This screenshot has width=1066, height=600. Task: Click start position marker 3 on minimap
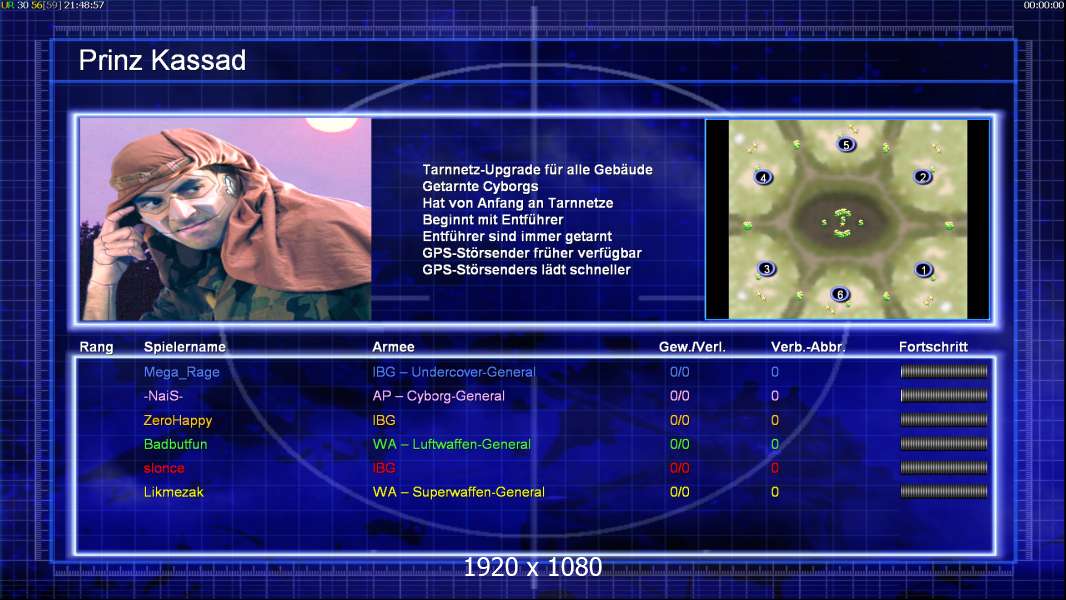766,268
